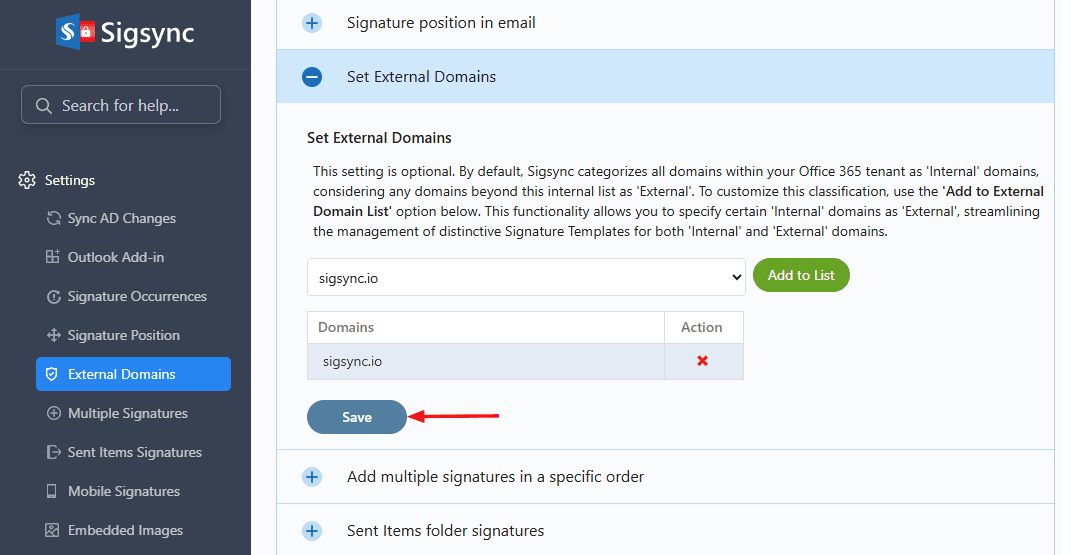This screenshot has height=555, width=1071.
Task: Open External Domains in the sidebar
Action: (x=133, y=374)
